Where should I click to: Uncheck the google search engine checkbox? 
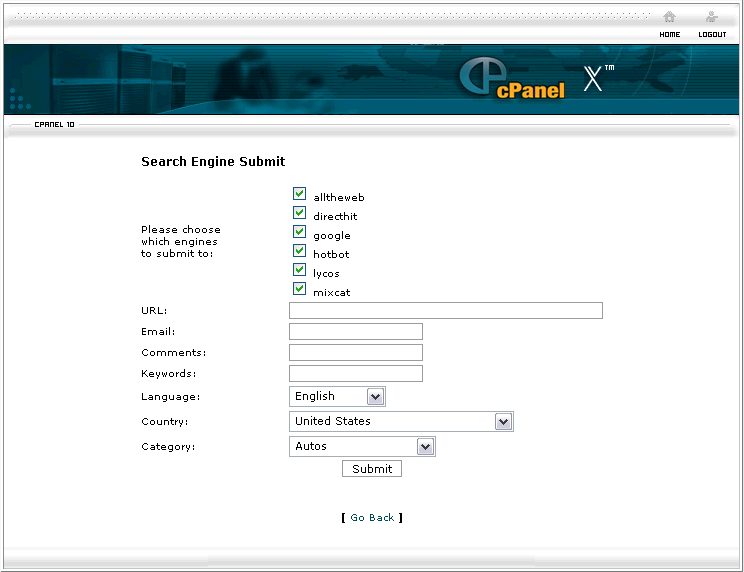pos(299,232)
